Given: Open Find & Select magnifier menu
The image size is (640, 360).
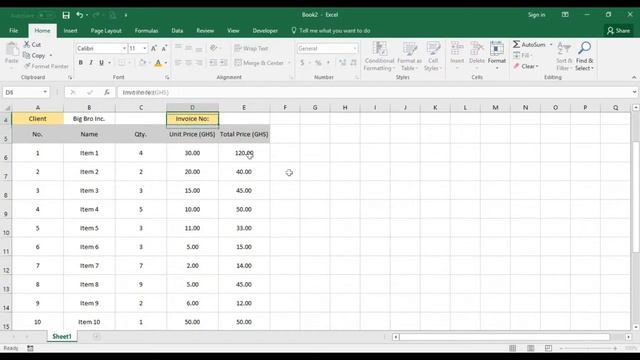Looking at the screenshot, I should [584, 56].
